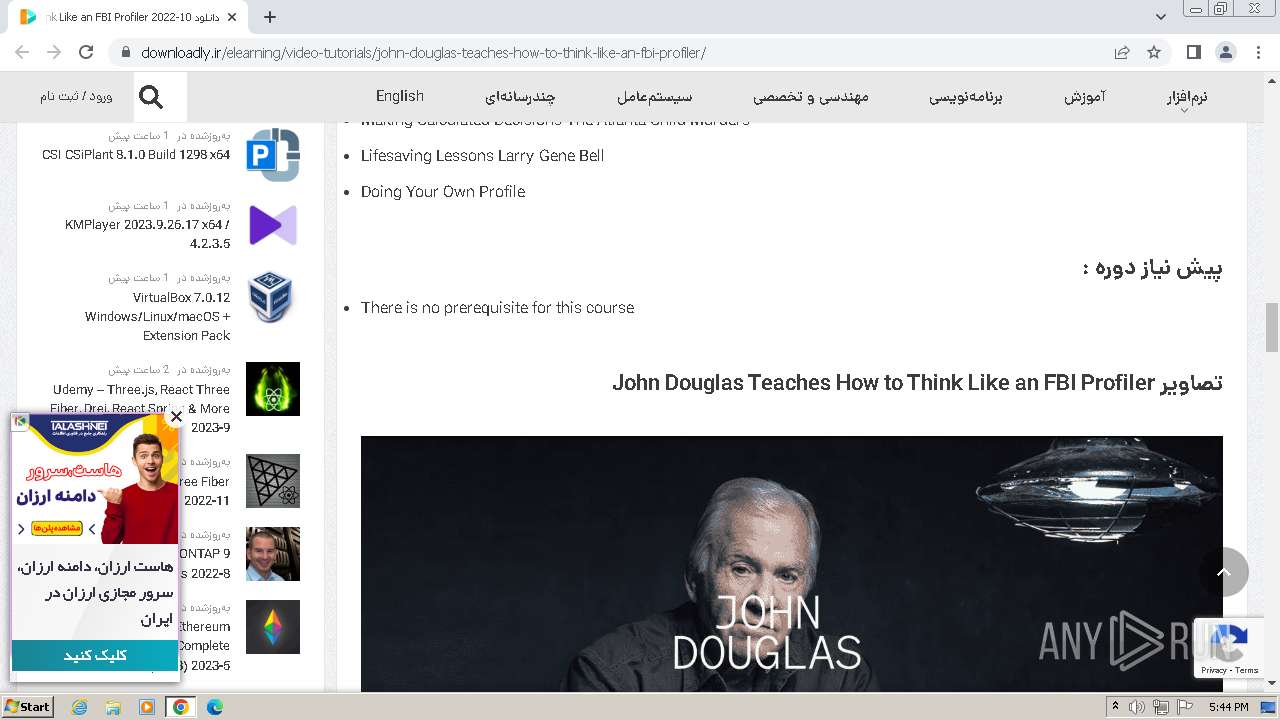Open VirtualBox icon thumbnail
Screen dimensions: 1280x720
point(271,296)
